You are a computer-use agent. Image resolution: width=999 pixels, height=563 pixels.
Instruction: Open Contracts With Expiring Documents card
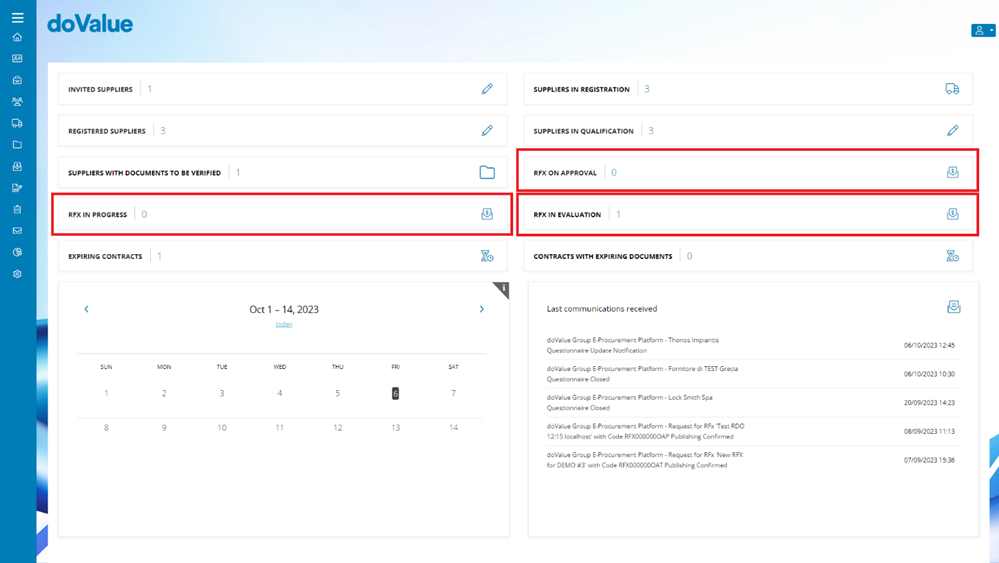(749, 256)
